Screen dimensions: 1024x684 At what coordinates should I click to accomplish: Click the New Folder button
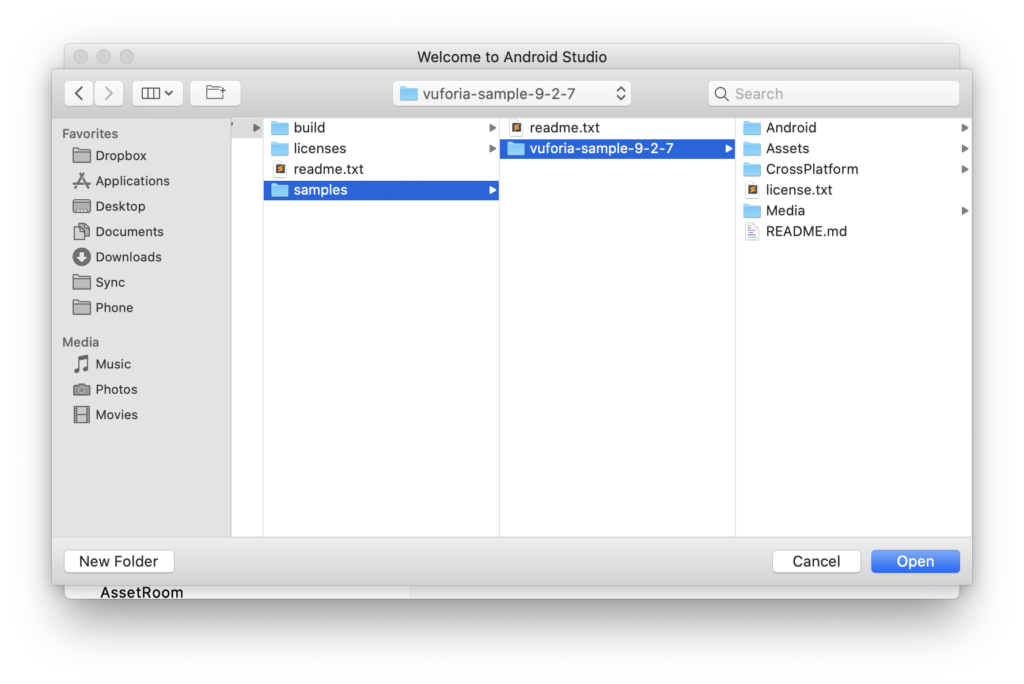[119, 561]
